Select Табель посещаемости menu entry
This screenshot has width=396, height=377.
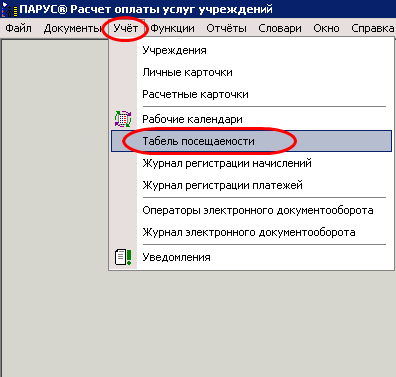252,141
